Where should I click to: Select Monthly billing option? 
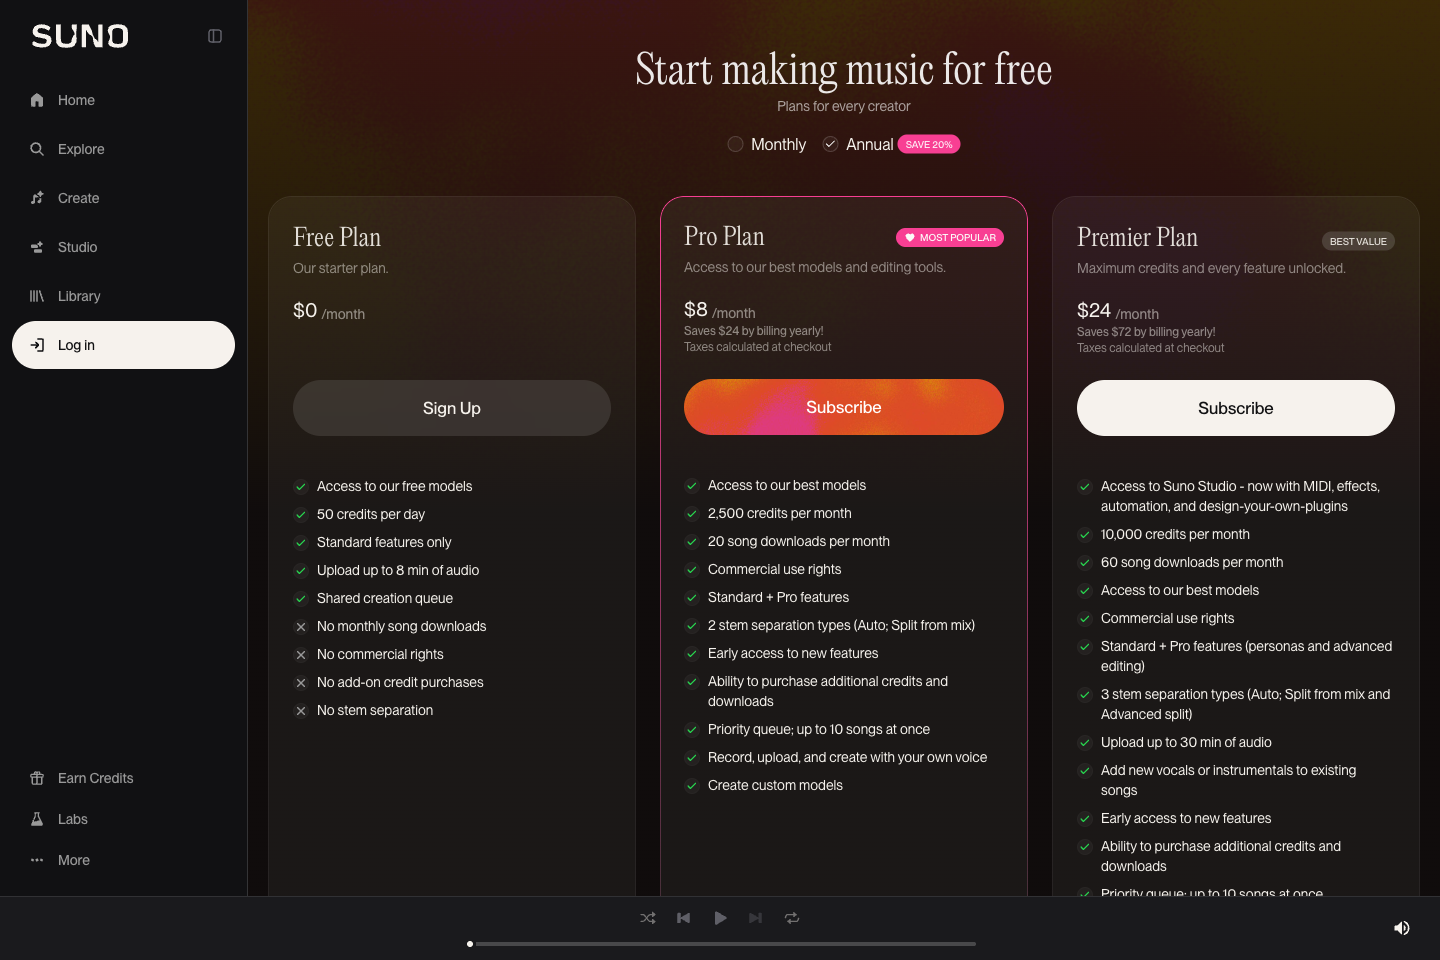point(766,144)
